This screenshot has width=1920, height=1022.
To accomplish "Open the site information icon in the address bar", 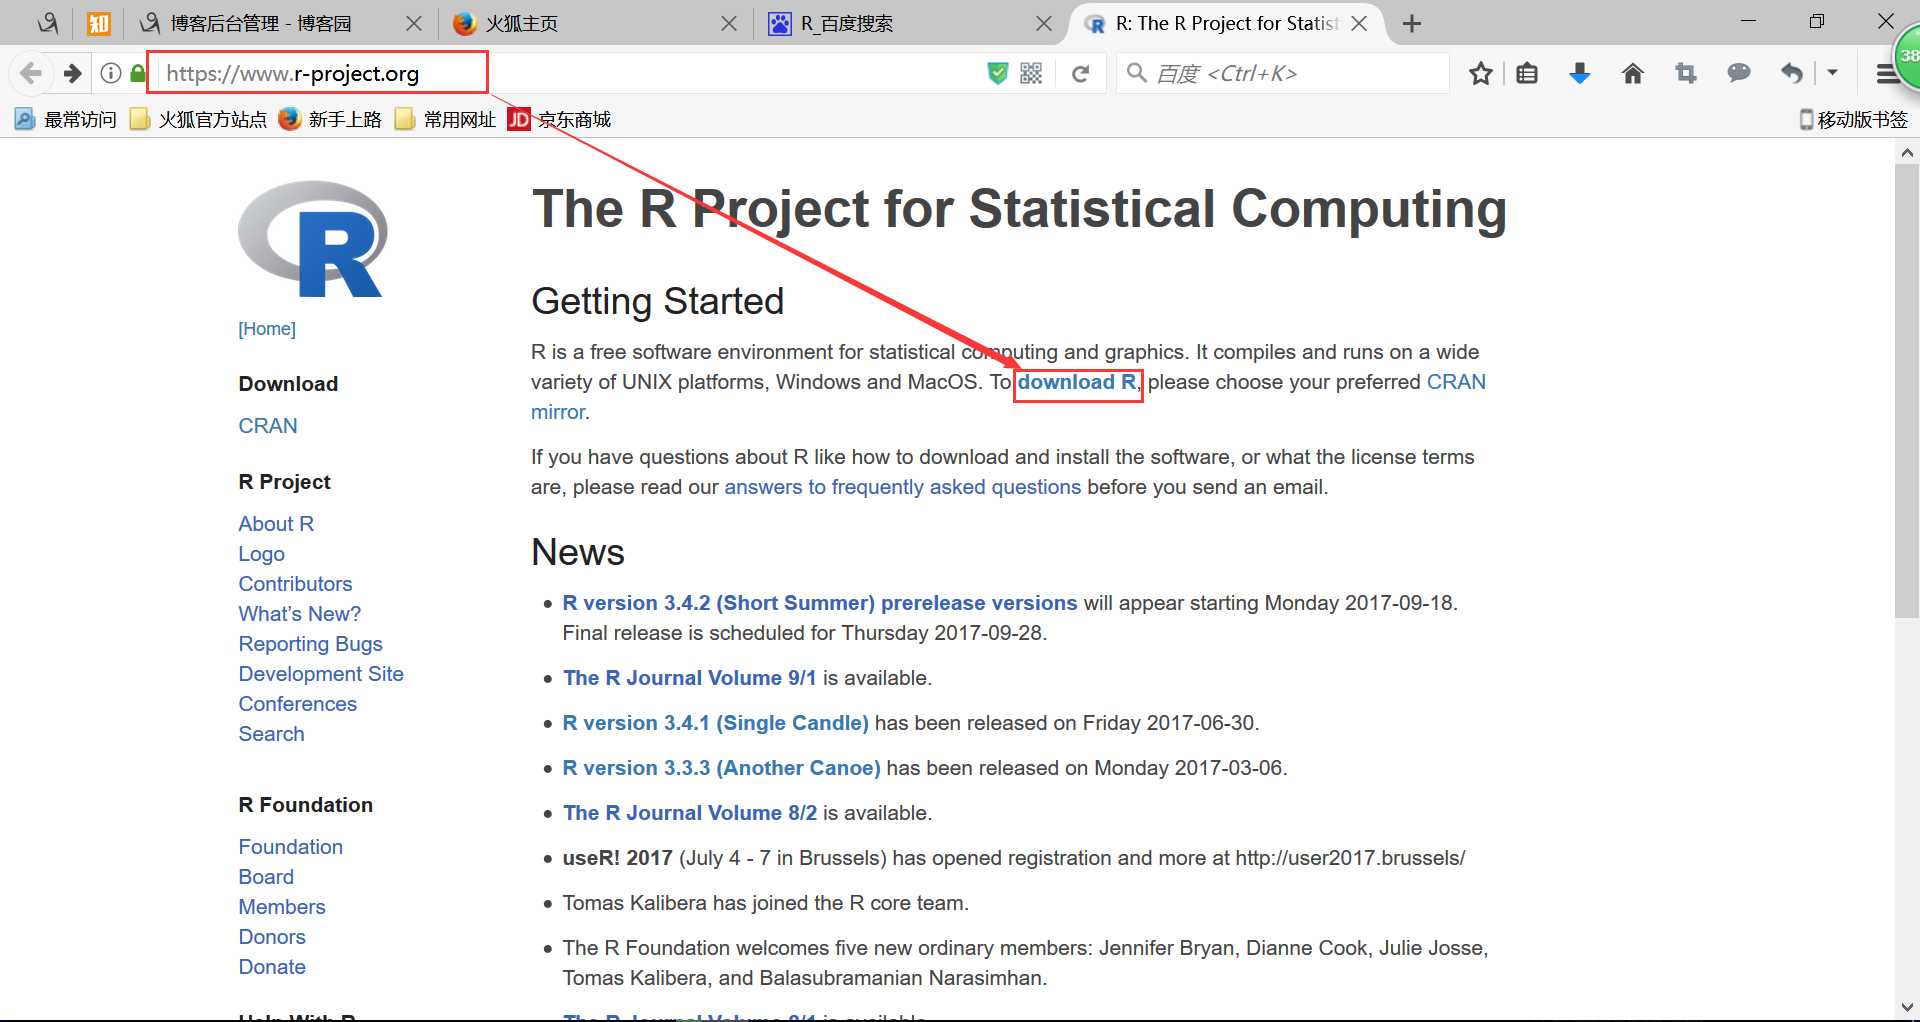I will 111,73.
